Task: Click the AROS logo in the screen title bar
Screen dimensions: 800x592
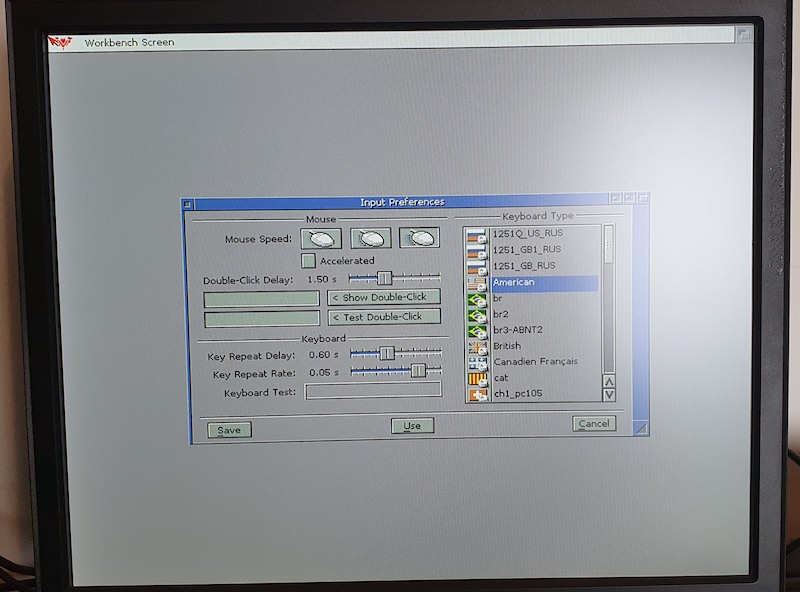Action: [61, 42]
